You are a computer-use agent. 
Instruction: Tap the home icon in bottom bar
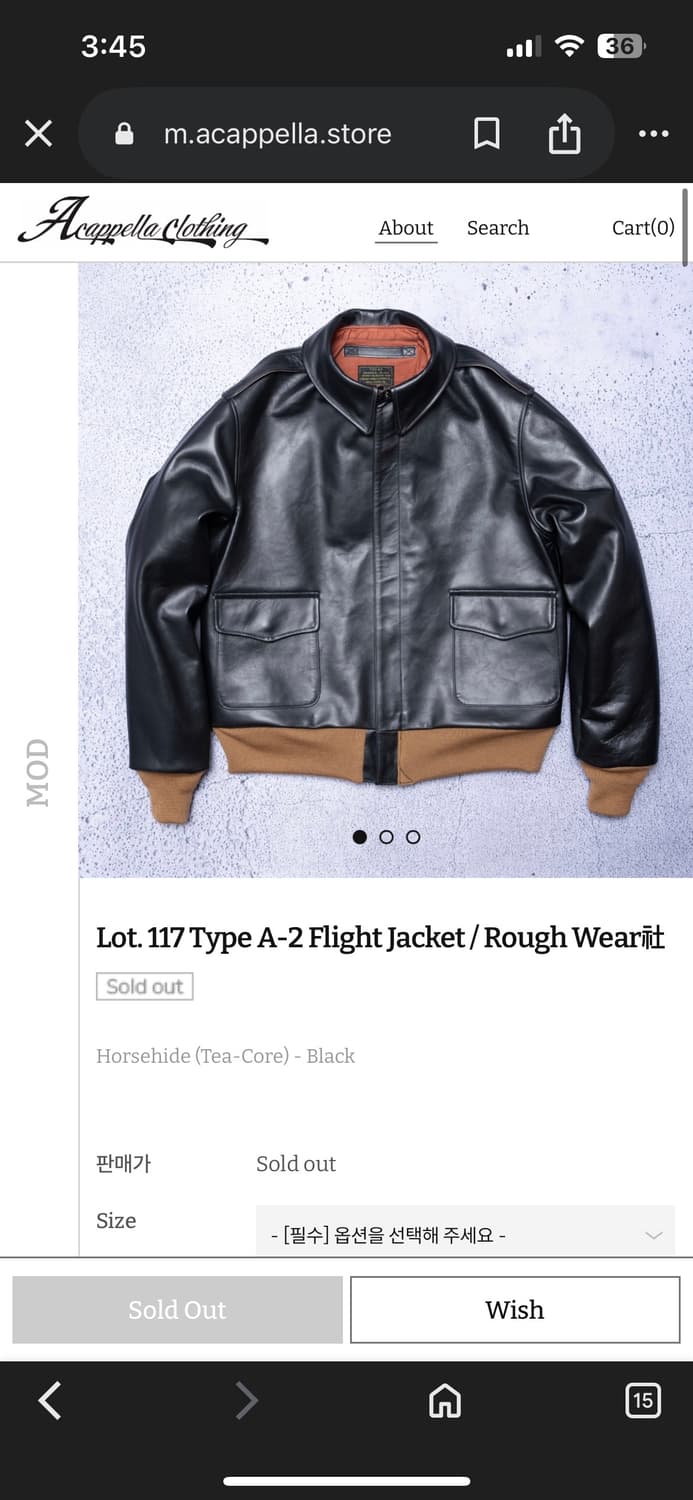coord(445,1401)
